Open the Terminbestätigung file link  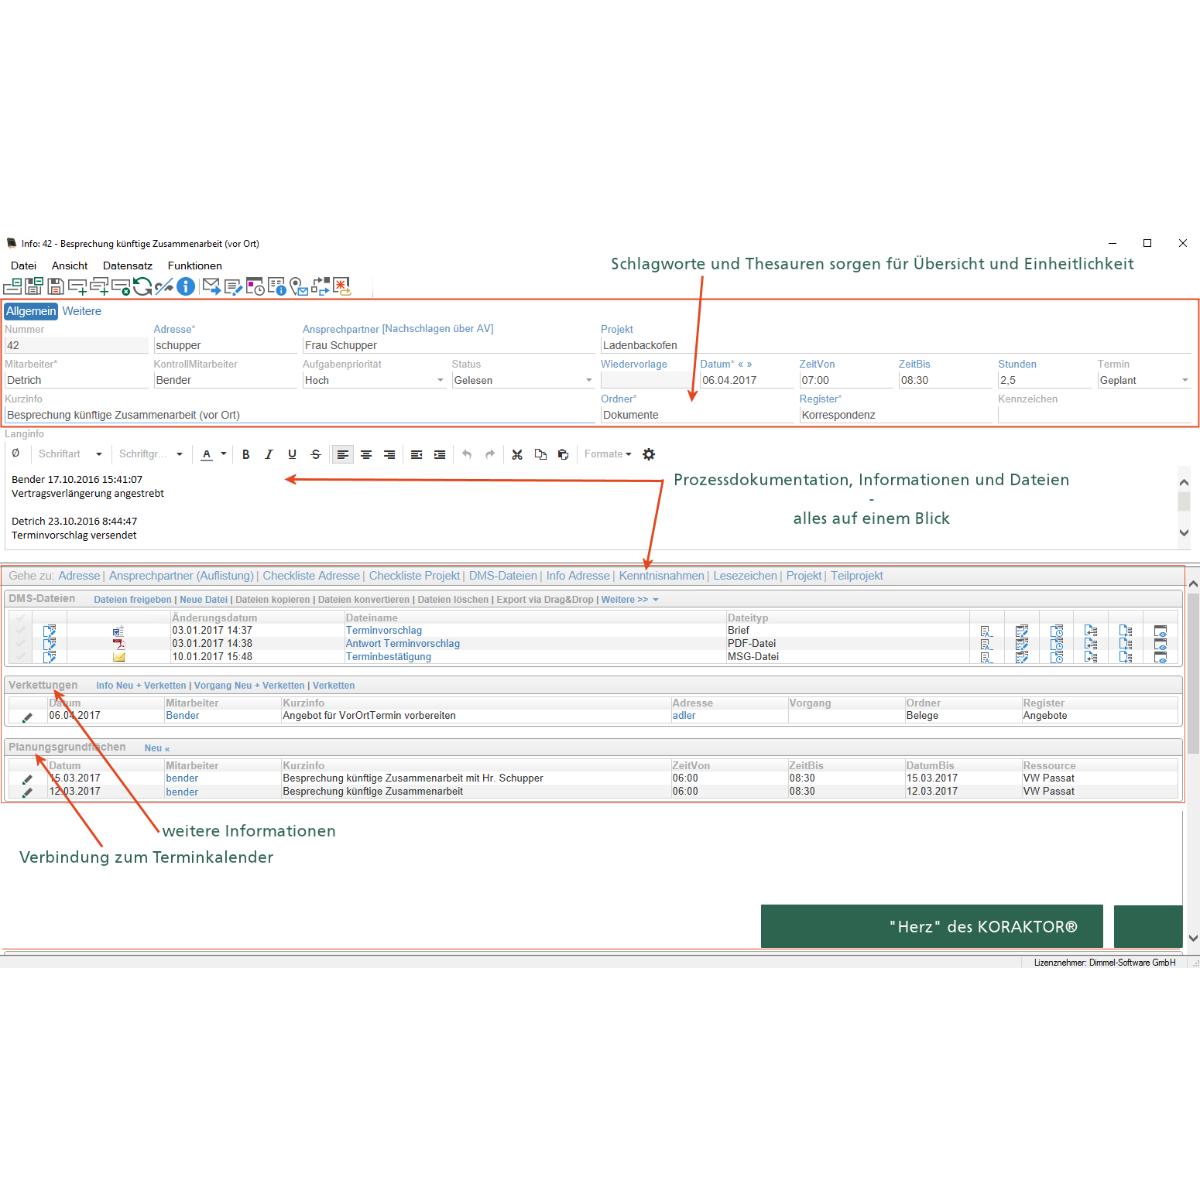click(388, 657)
